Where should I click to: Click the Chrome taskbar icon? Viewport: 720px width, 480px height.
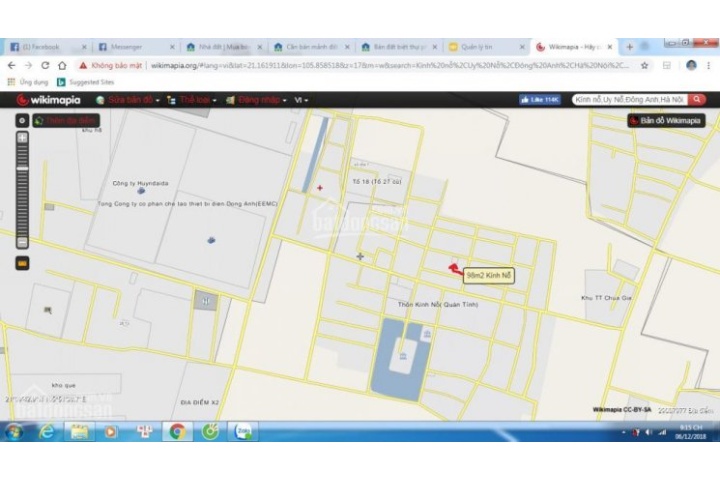[x=177, y=432]
